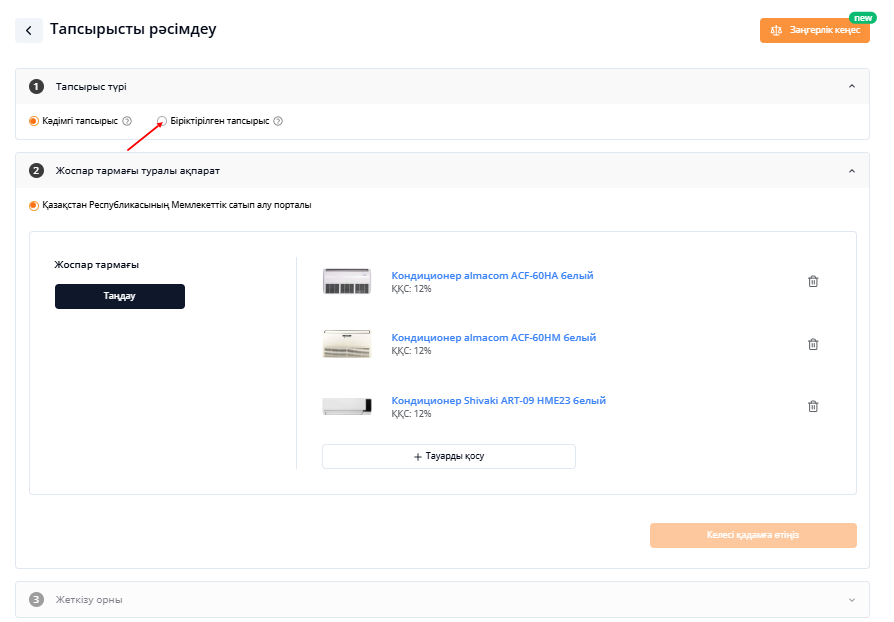Collapse Жоспар тармағы туралы ақпарат section
Viewport: 894px width, 622px height.
coord(852,170)
